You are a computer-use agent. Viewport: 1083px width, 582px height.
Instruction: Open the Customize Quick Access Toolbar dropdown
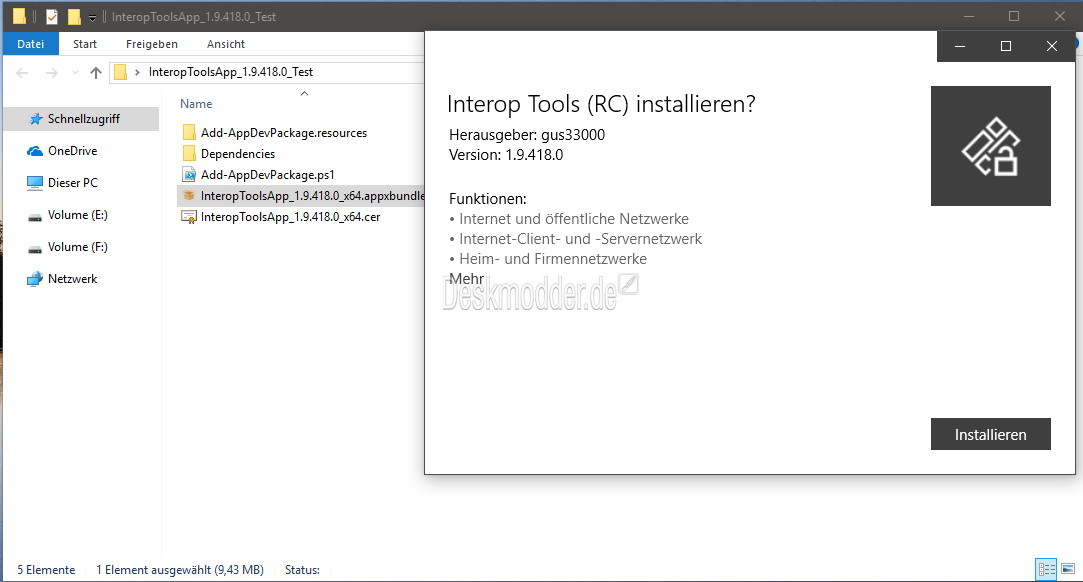pos(92,17)
